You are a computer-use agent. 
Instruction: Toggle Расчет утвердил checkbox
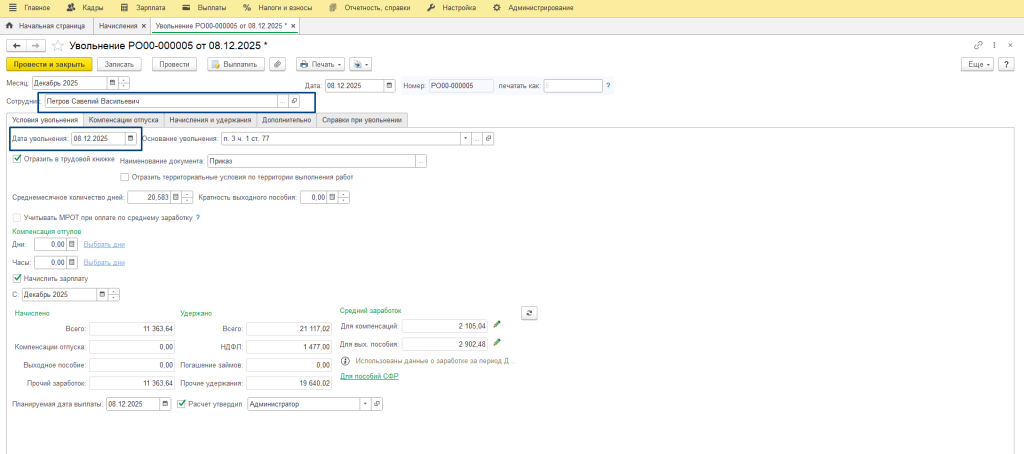[181, 404]
